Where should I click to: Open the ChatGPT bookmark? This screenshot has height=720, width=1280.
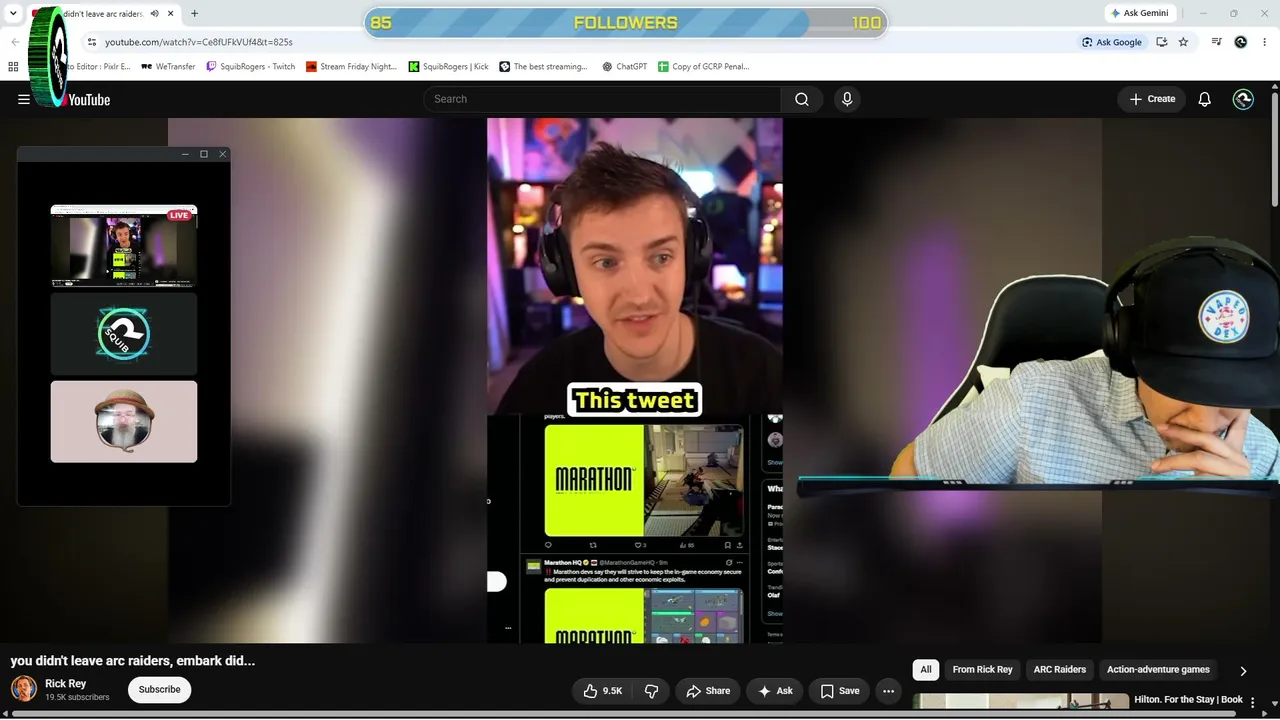(625, 67)
